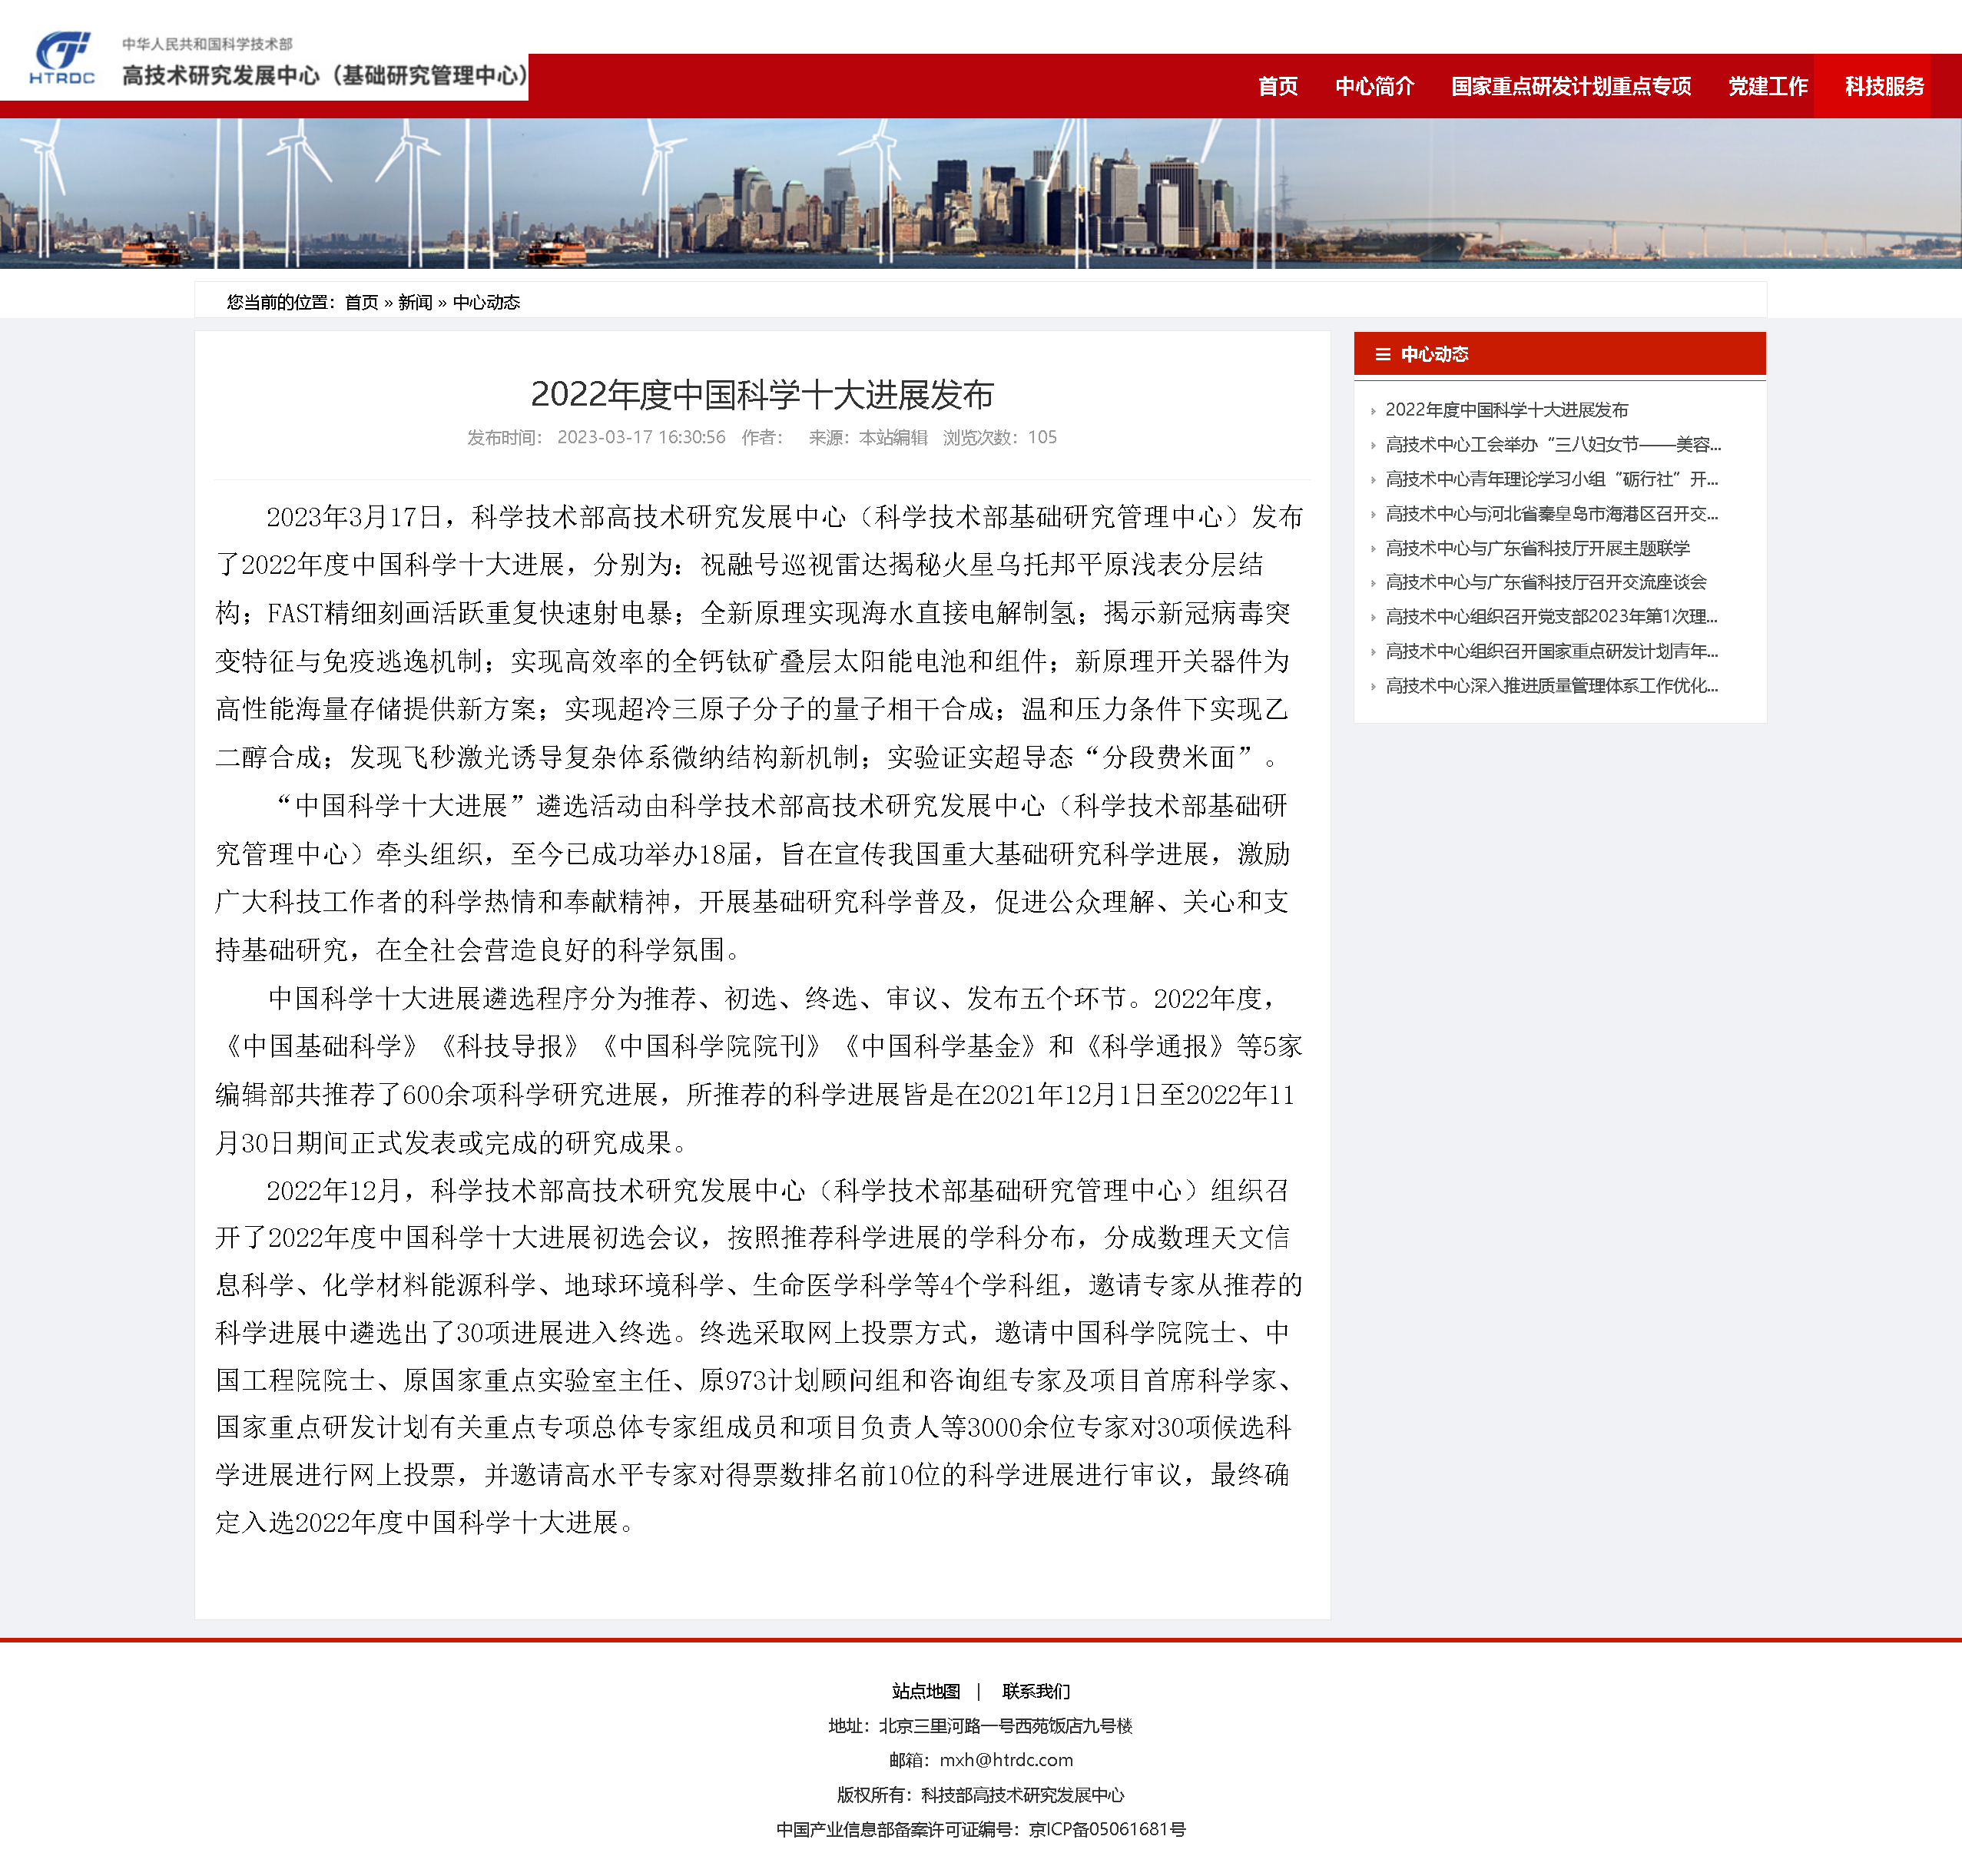Screen dimensions: 1962x1876
Task: Open 中心简介 navigation item
Action: point(1374,86)
